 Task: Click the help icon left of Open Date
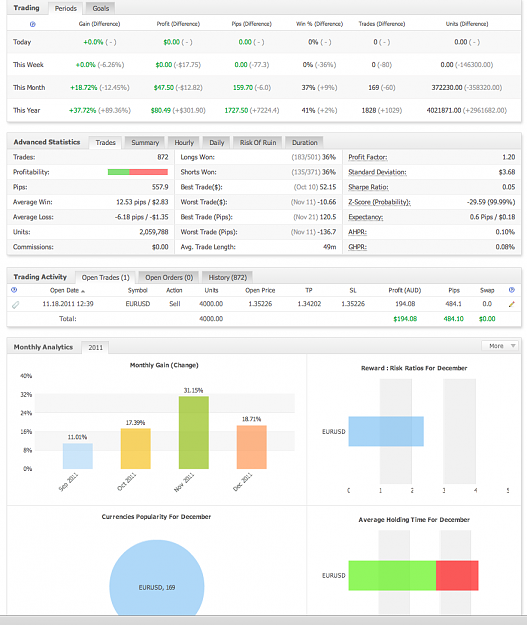pyautogui.click(x=14, y=290)
